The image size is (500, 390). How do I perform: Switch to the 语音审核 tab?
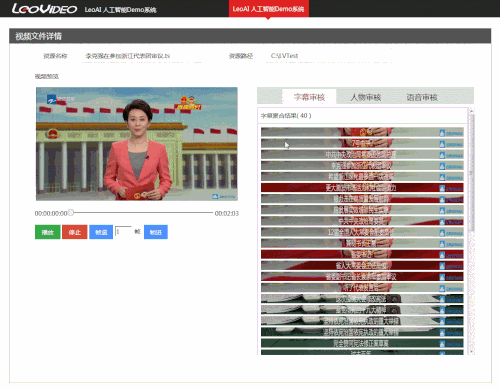[x=422, y=97]
